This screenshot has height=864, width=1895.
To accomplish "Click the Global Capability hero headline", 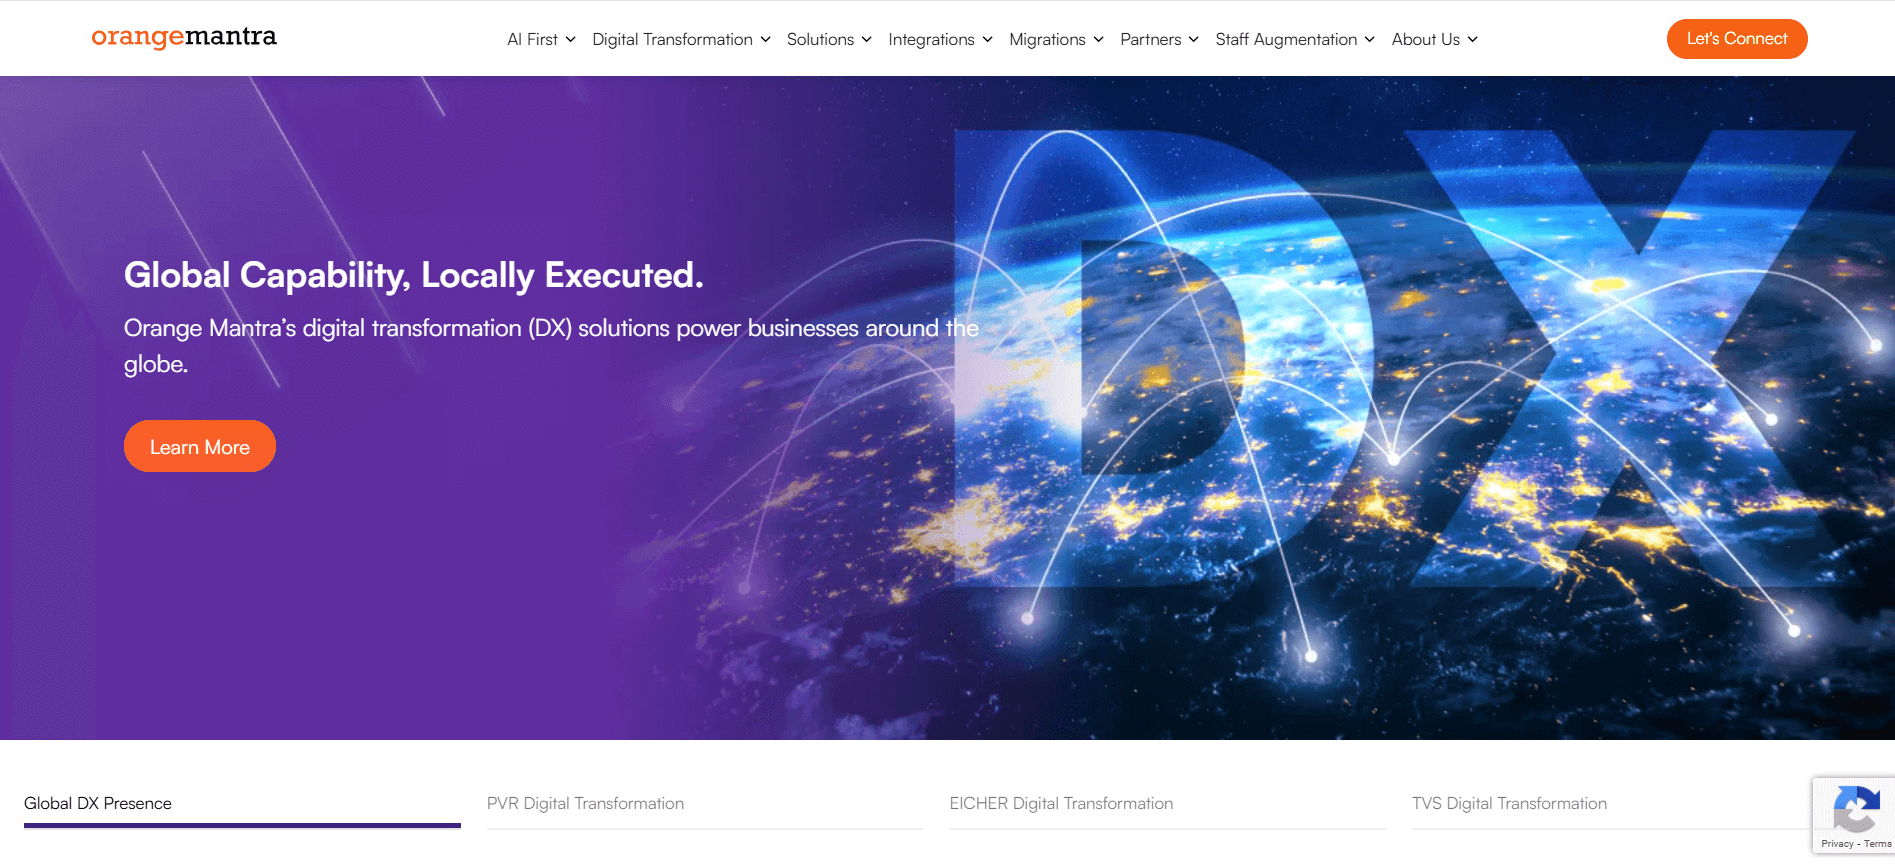I will (413, 275).
